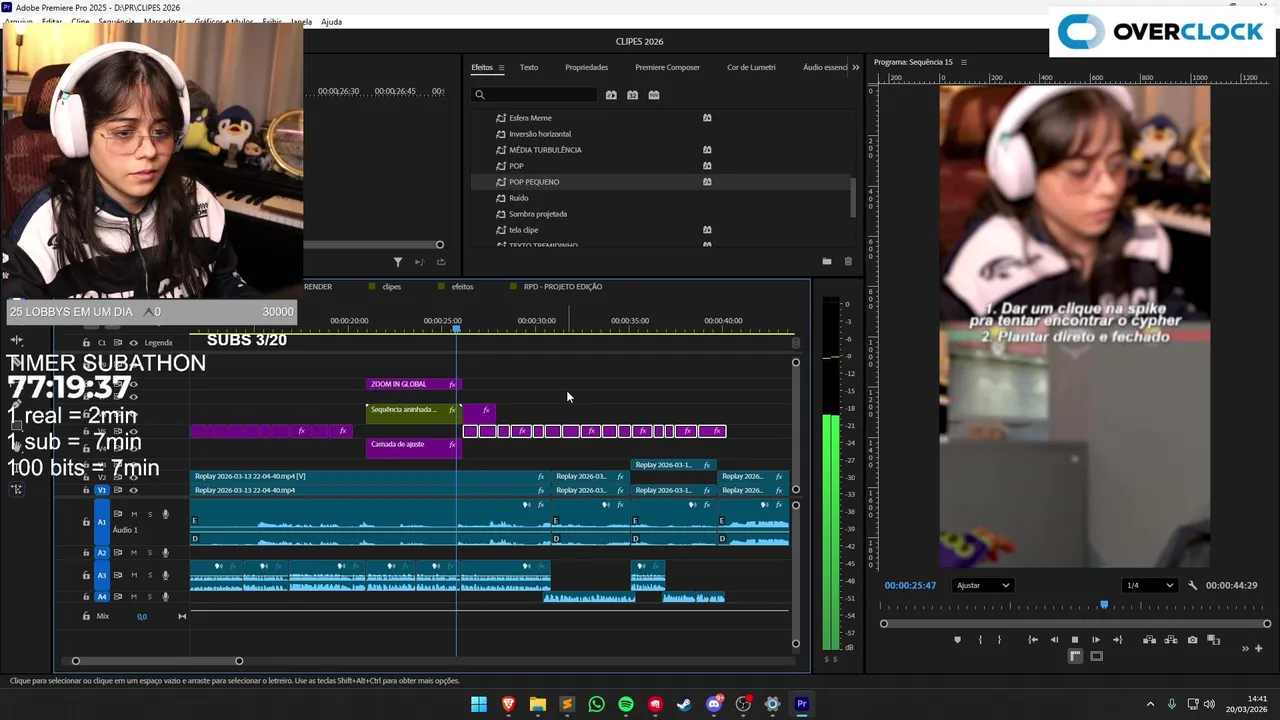1280x720 pixels.
Task: Click the V1 track target button
Action: [x=101, y=490]
